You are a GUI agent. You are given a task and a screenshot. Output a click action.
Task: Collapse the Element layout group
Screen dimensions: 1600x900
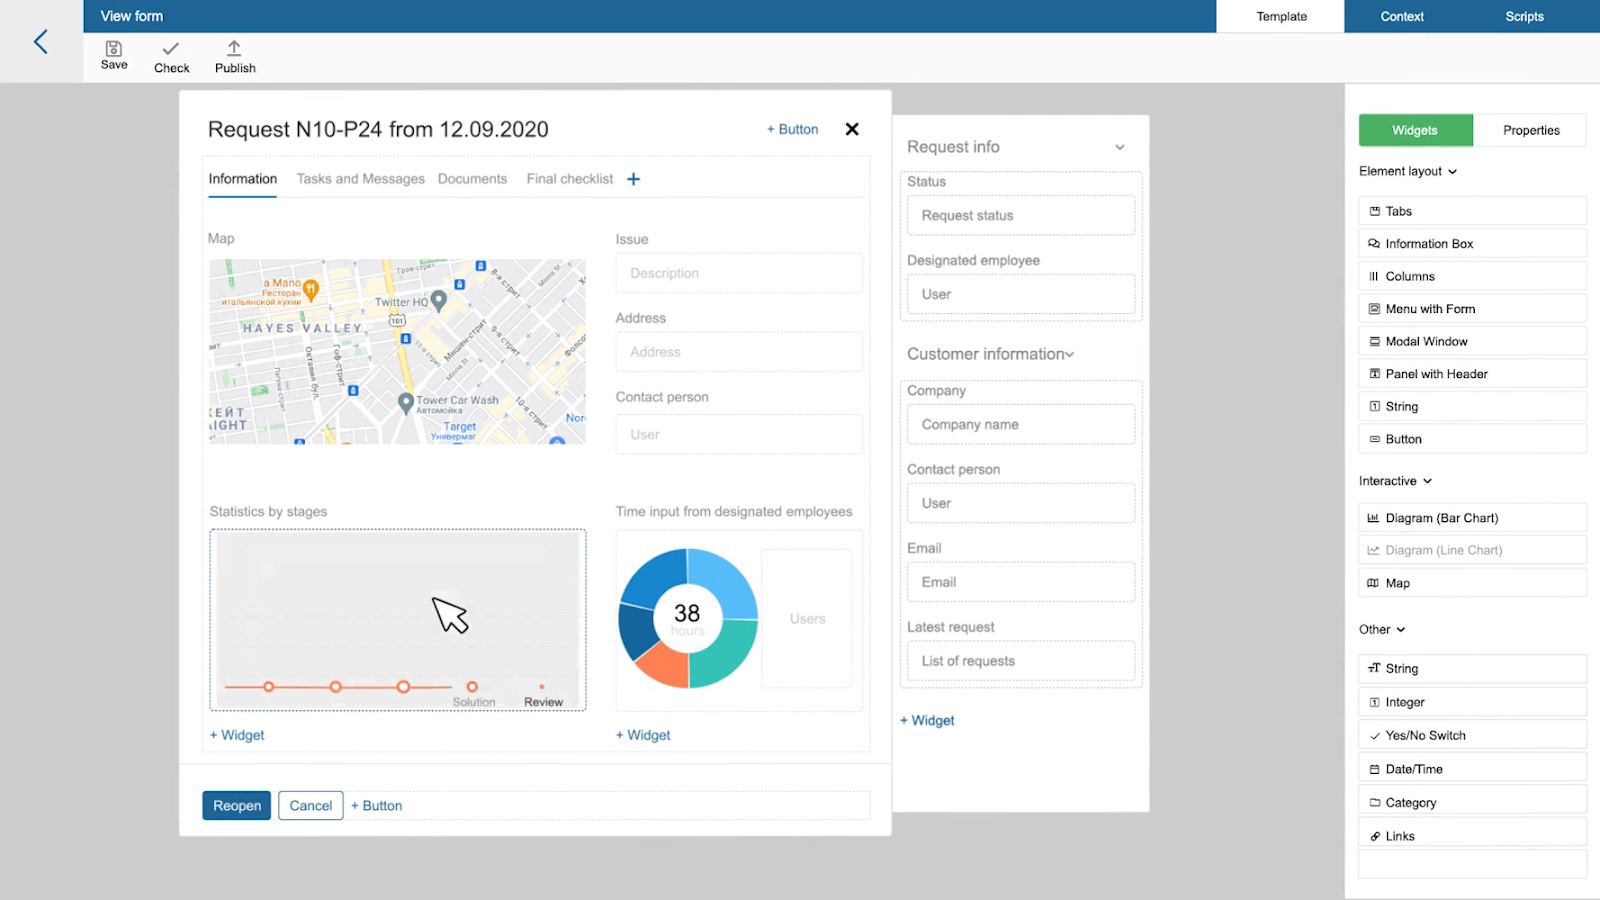point(1452,172)
